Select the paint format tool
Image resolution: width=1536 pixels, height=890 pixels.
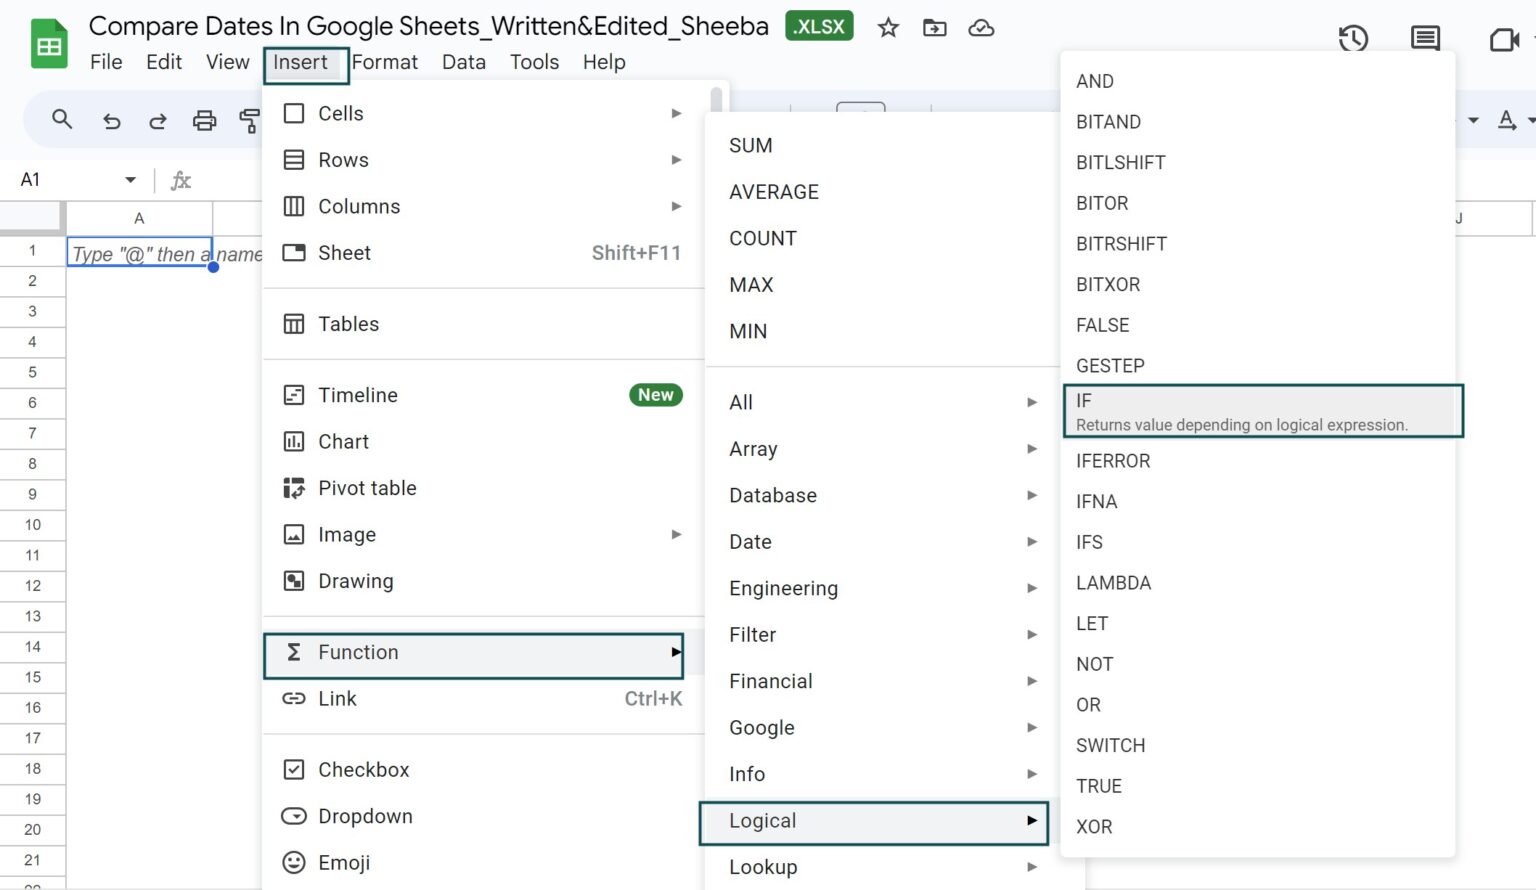[x=249, y=121]
